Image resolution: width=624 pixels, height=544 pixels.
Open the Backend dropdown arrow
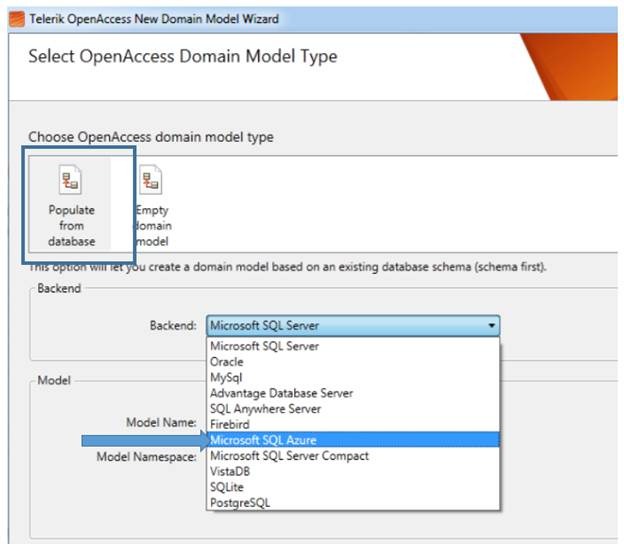[x=490, y=325]
